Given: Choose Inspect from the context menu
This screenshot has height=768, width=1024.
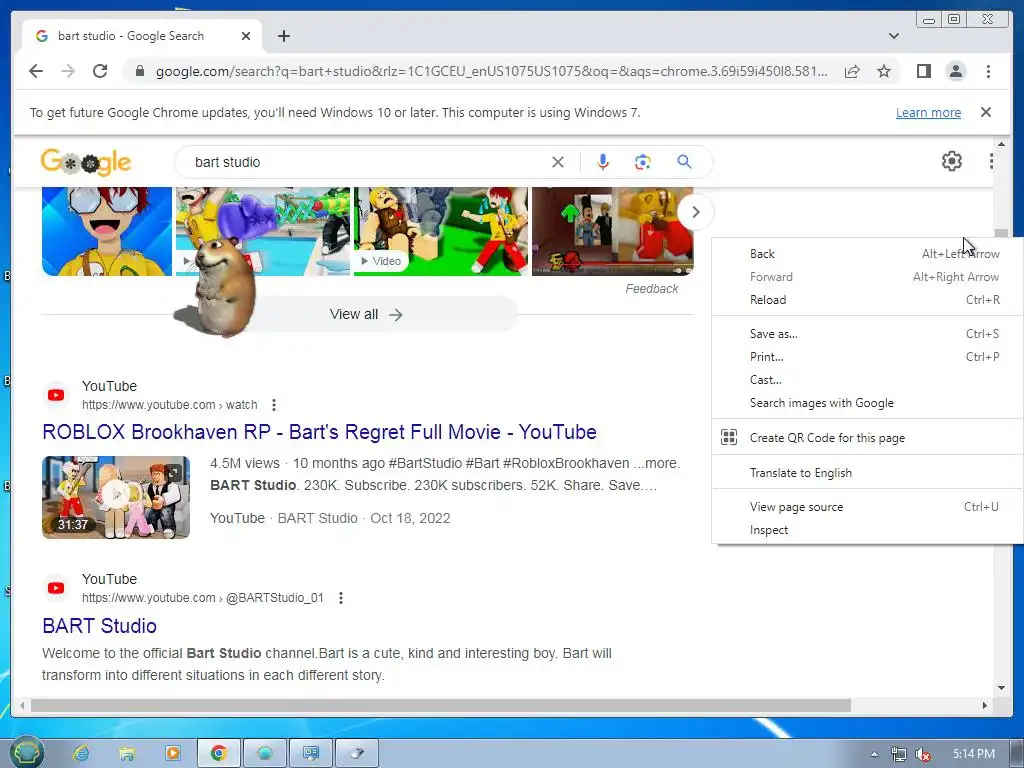Looking at the screenshot, I should [867, 530].
